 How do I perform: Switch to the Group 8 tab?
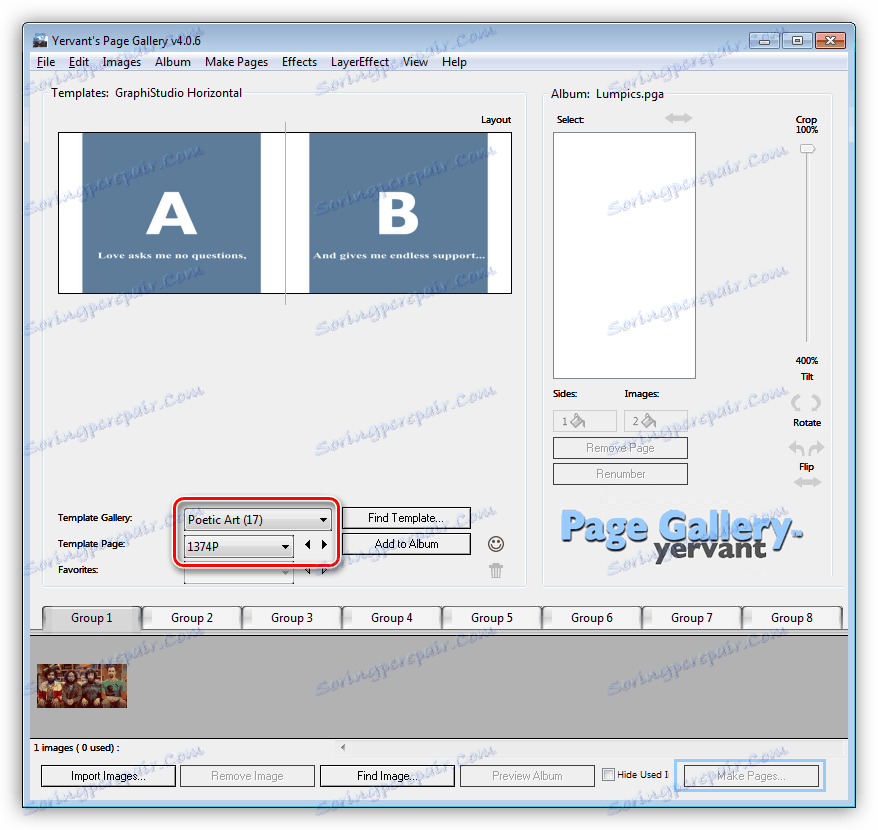(x=792, y=618)
